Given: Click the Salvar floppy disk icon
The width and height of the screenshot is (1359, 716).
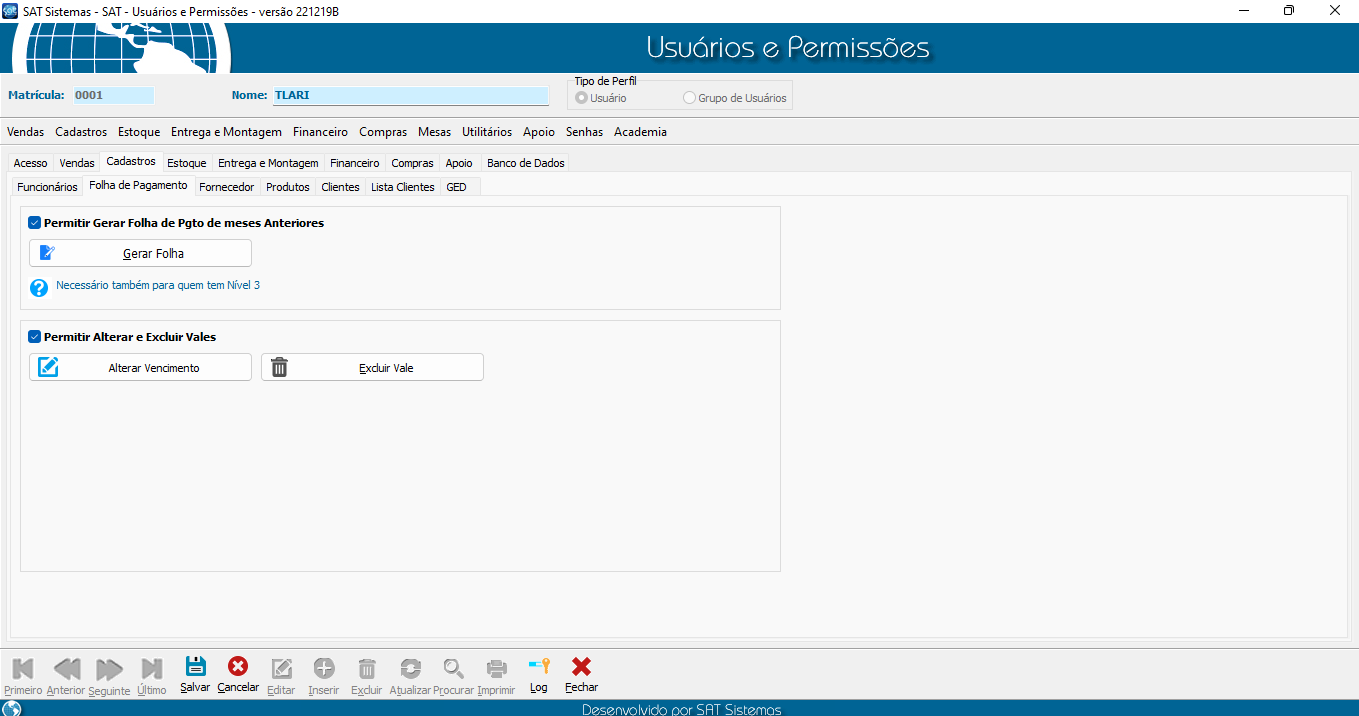Looking at the screenshot, I should pyautogui.click(x=196, y=667).
